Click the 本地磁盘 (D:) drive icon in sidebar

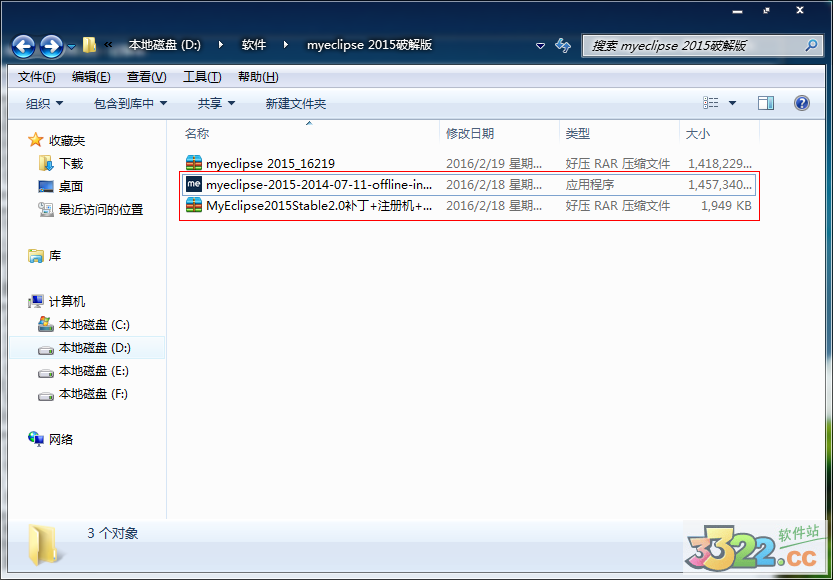click(x=46, y=350)
